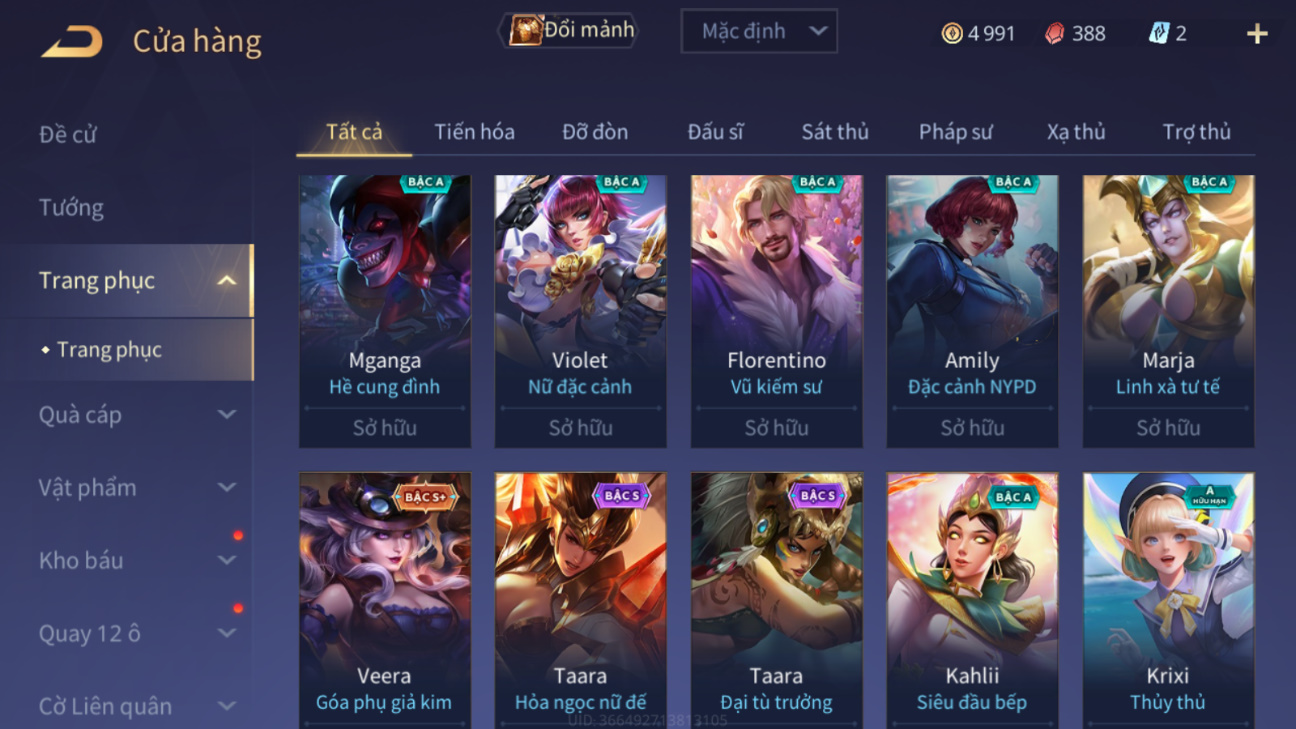
Task: Tap the gold coin currency icon
Action: (x=952, y=33)
